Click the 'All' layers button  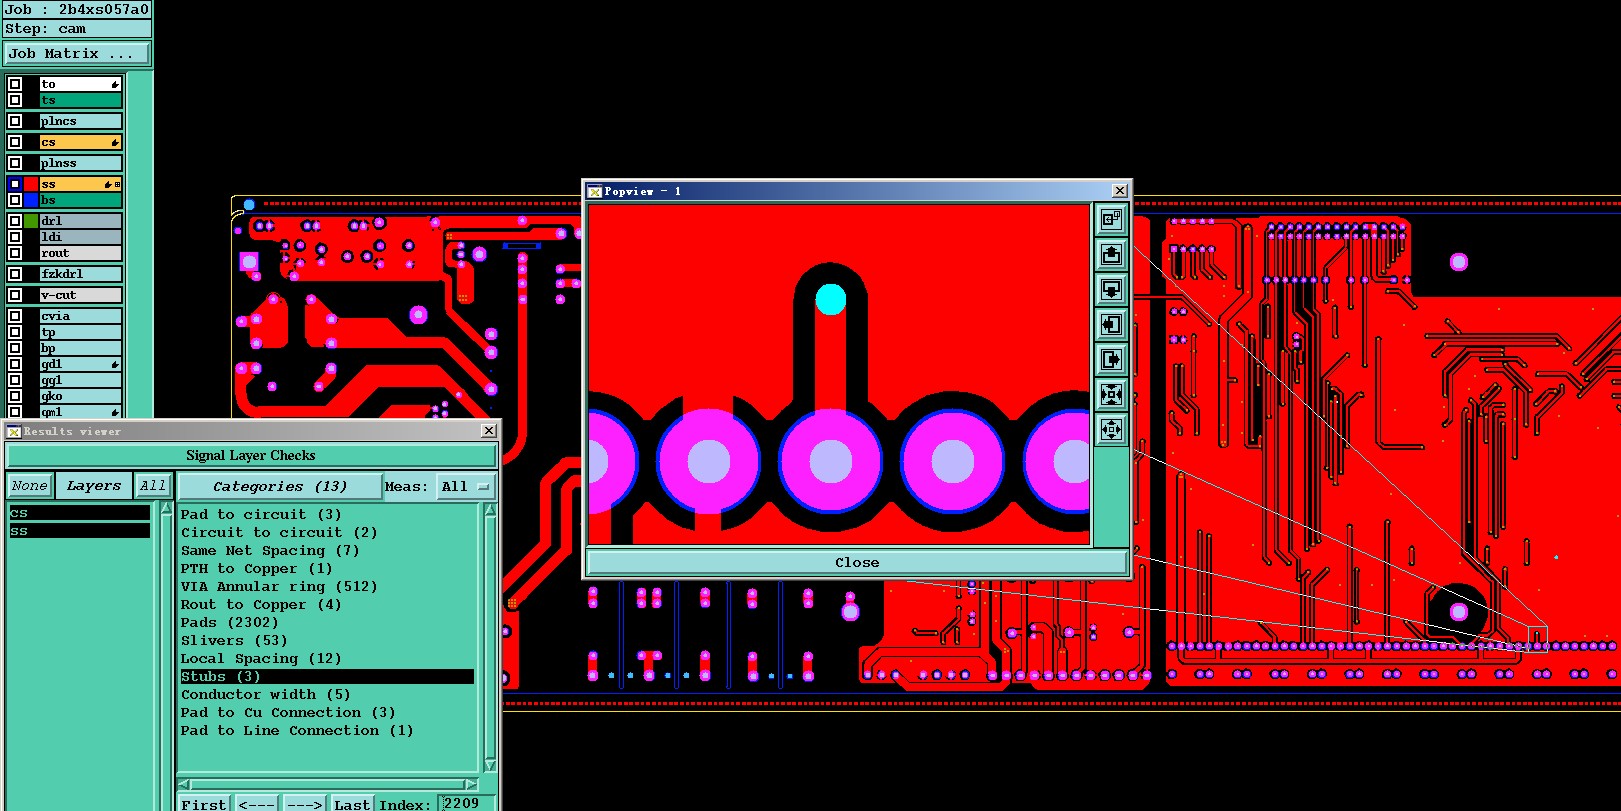(152, 486)
